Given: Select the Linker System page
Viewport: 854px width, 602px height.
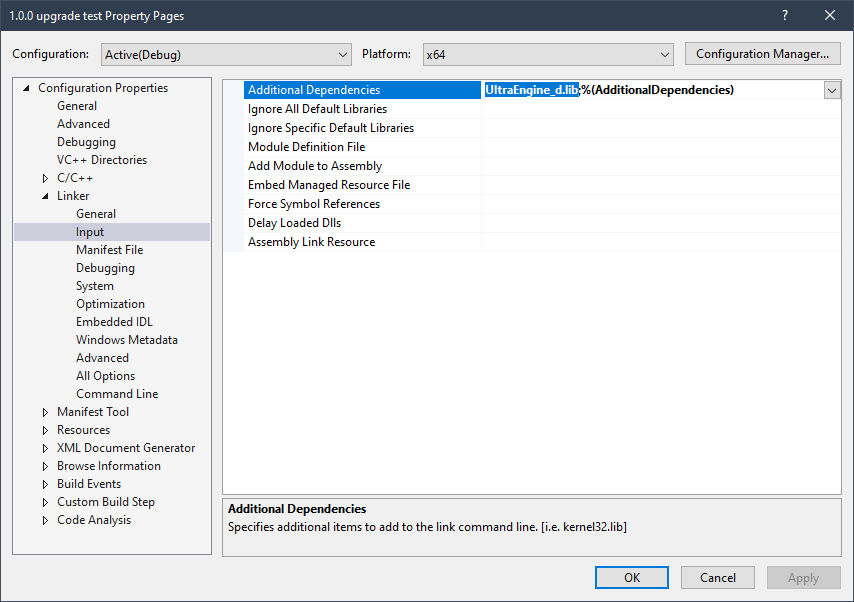Looking at the screenshot, I should [96, 286].
